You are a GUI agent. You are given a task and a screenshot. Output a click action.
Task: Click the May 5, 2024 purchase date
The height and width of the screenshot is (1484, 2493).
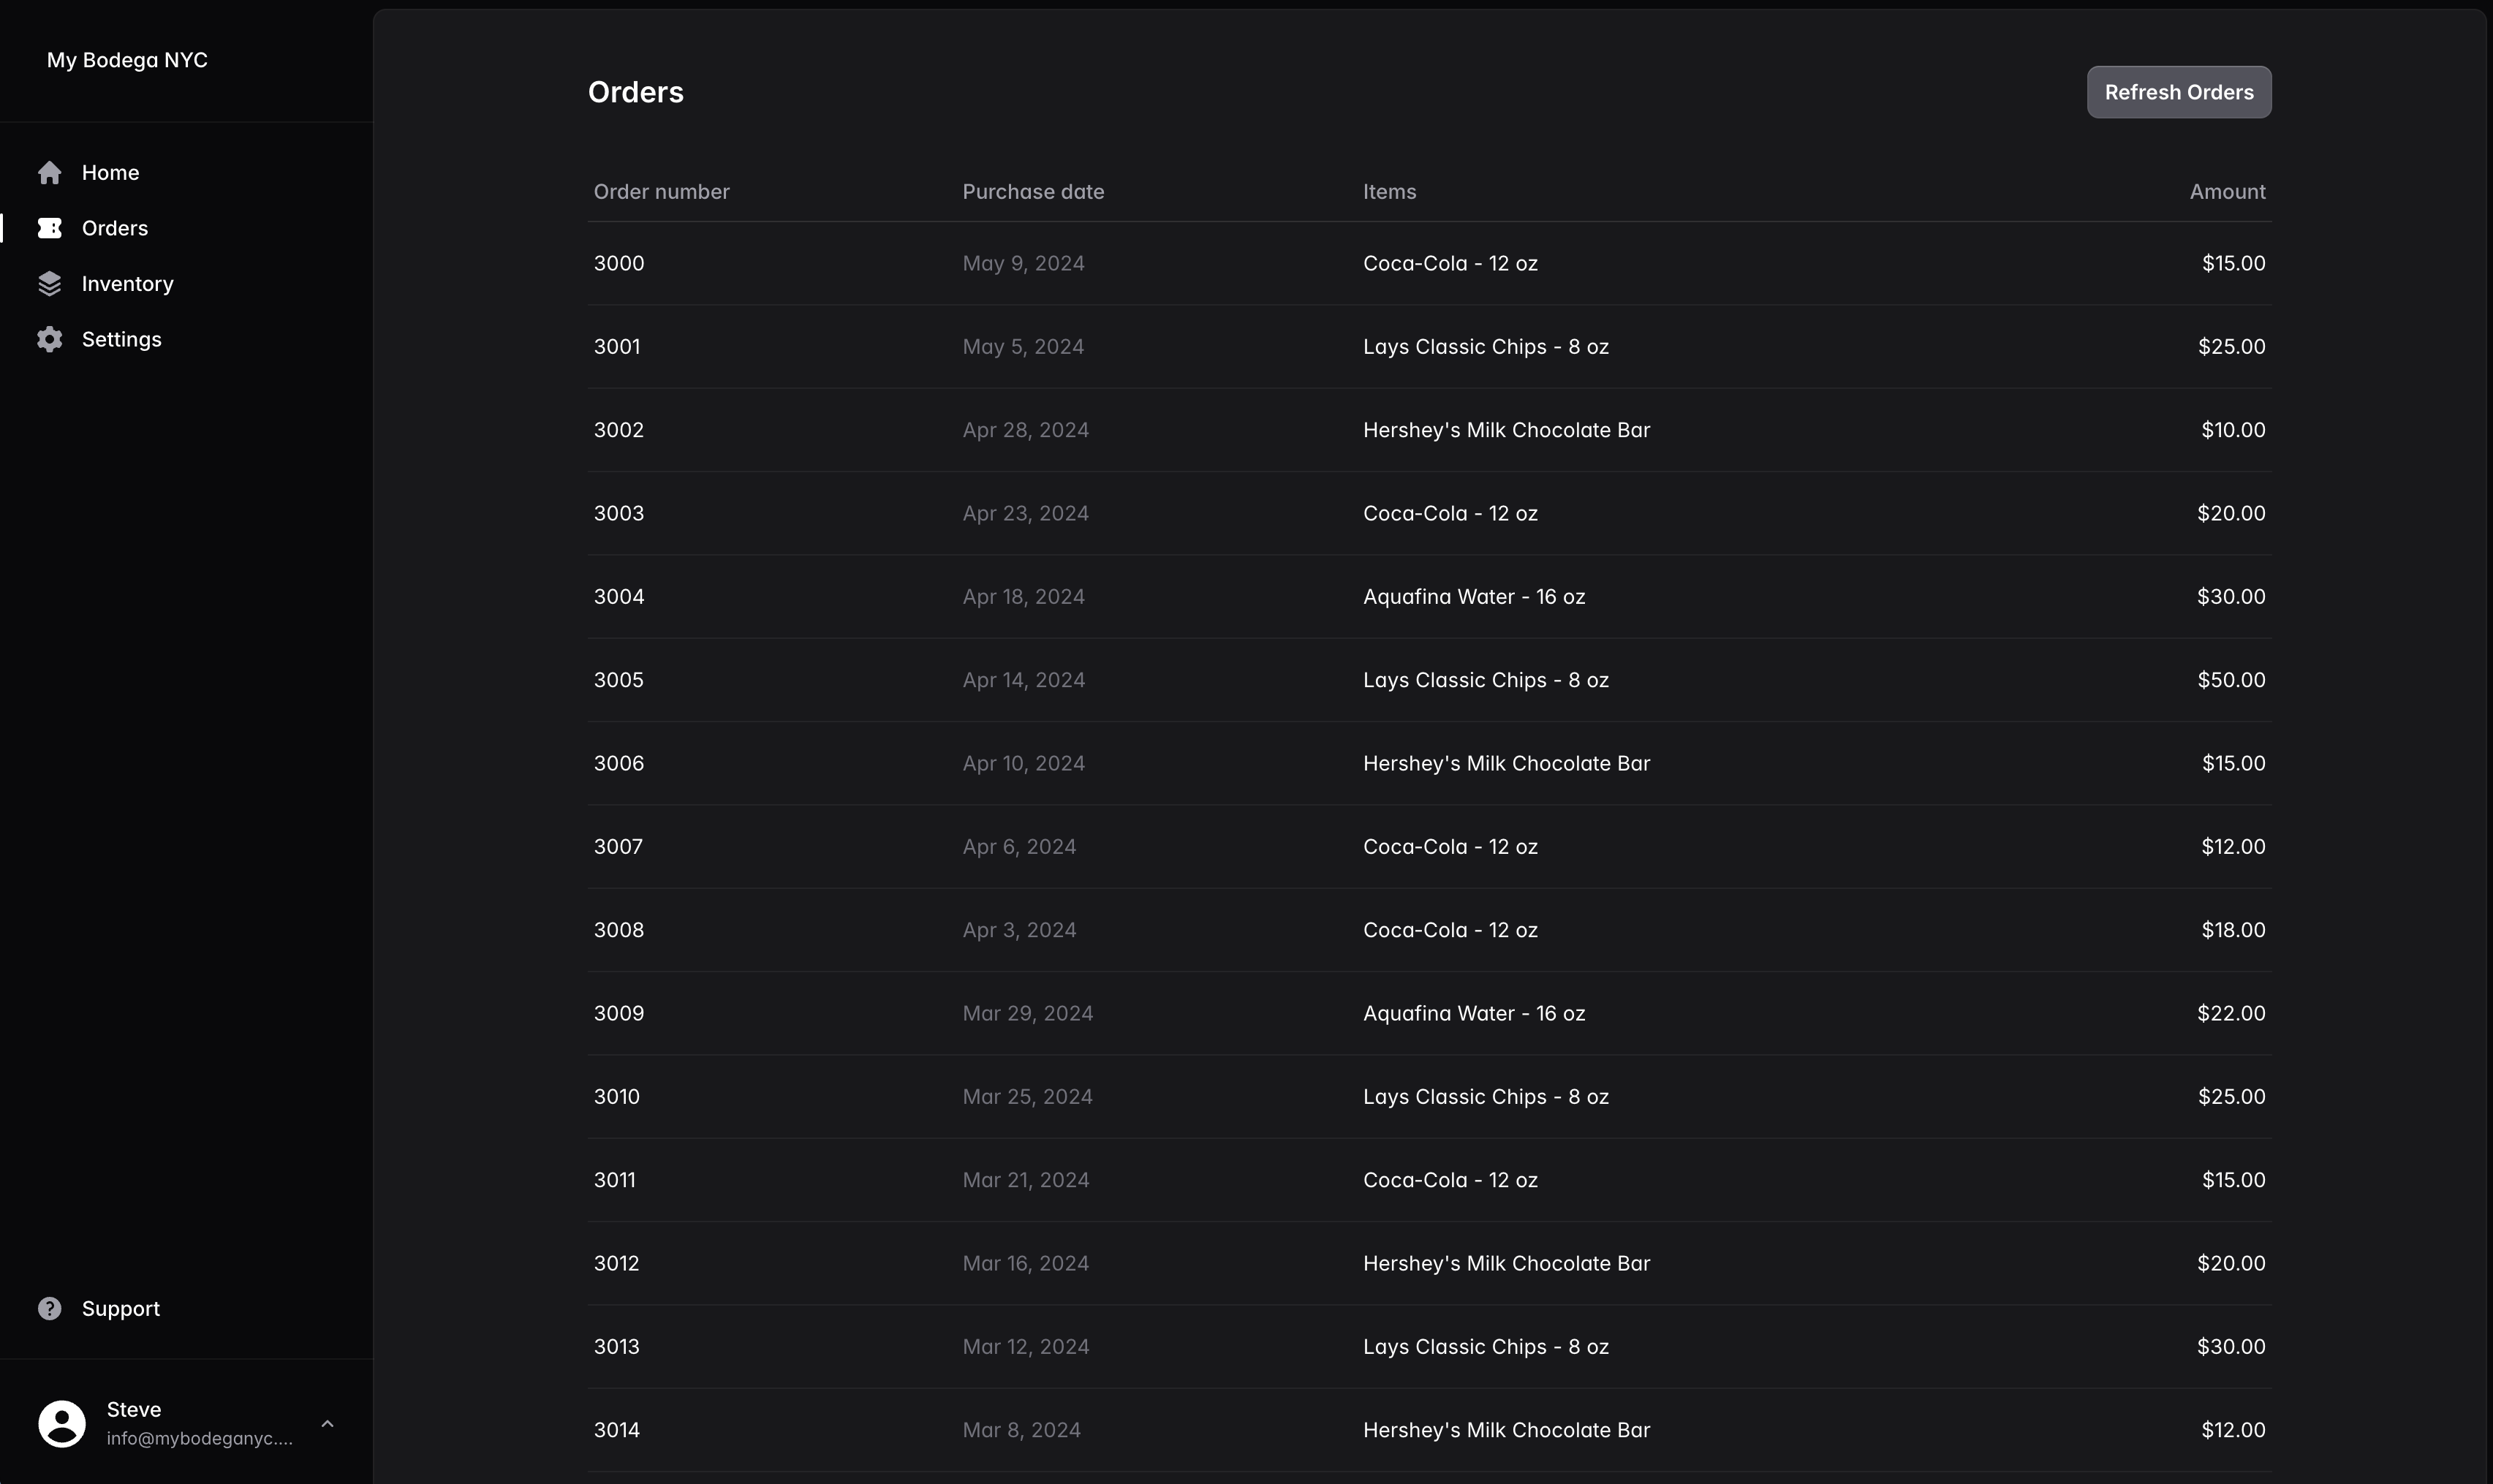tap(1023, 347)
